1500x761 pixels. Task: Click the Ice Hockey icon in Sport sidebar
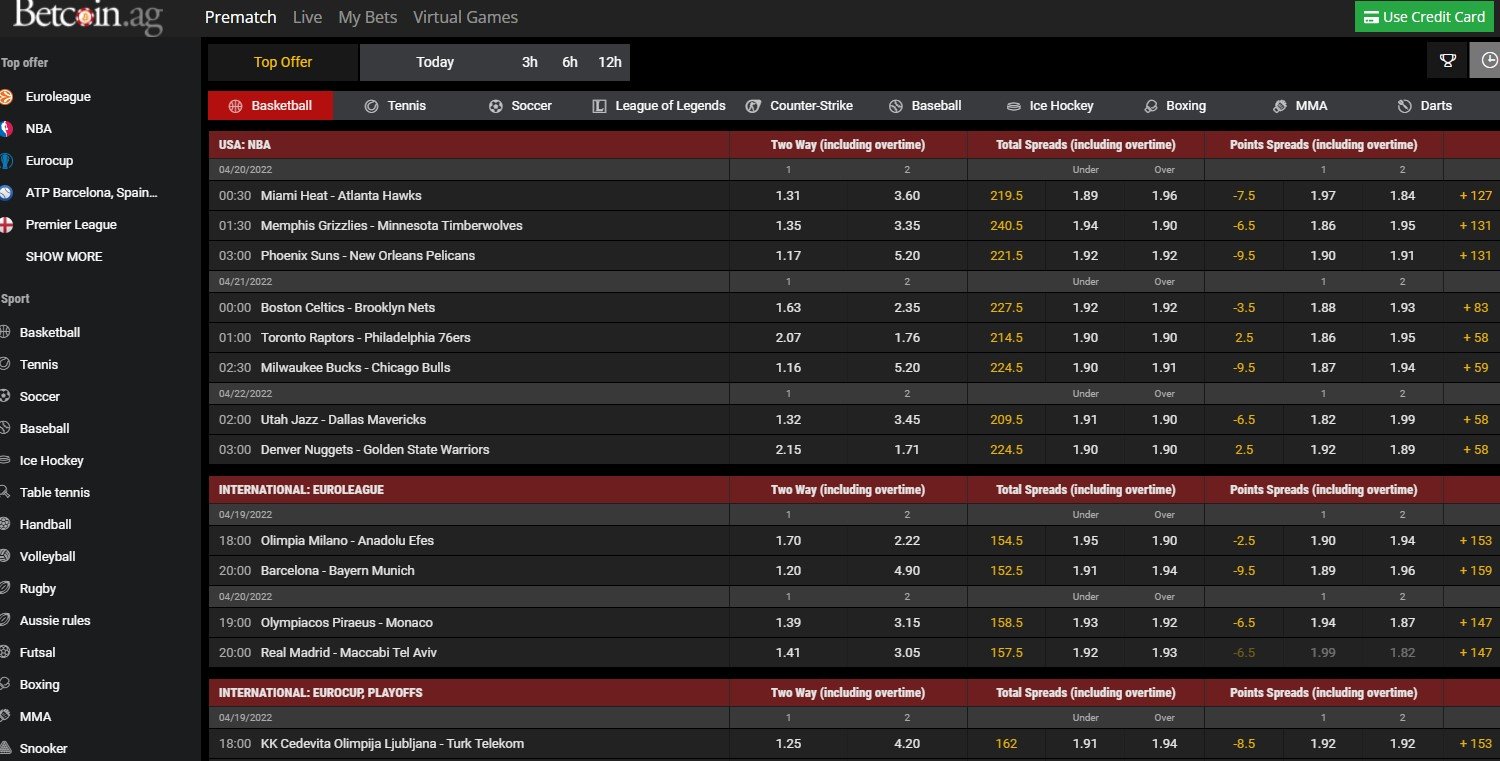pyautogui.click(x=5, y=461)
